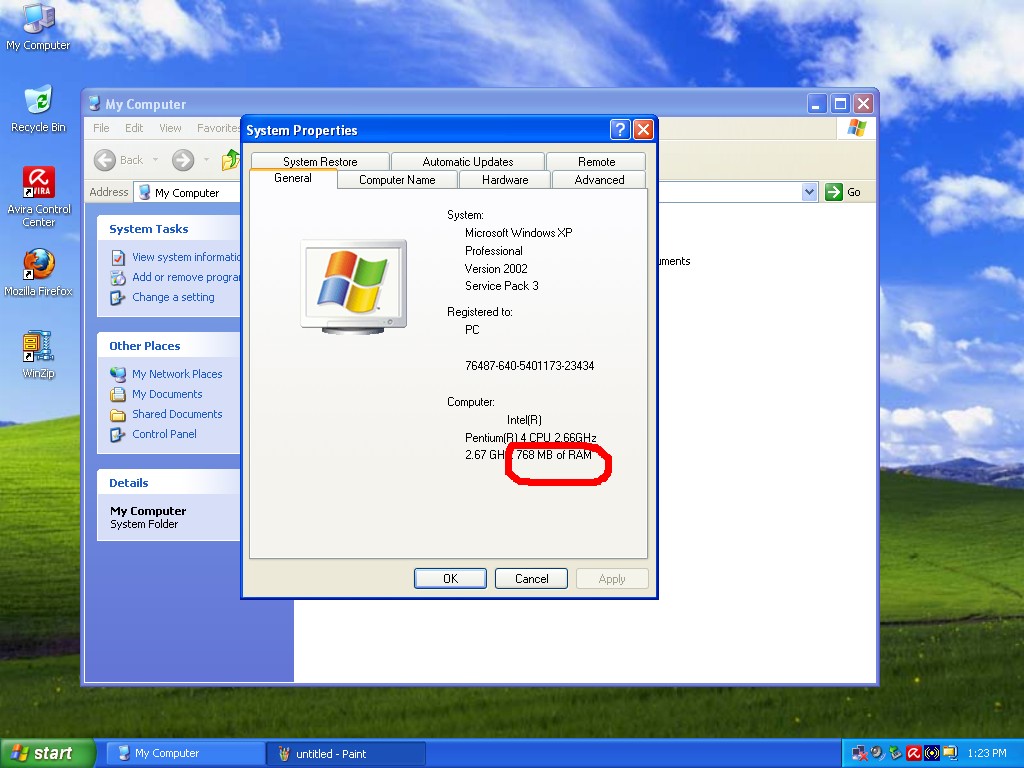This screenshot has width=1024, height=768.
Task: Click the red Avira tray icon
Action: click(x=914, y=753)
